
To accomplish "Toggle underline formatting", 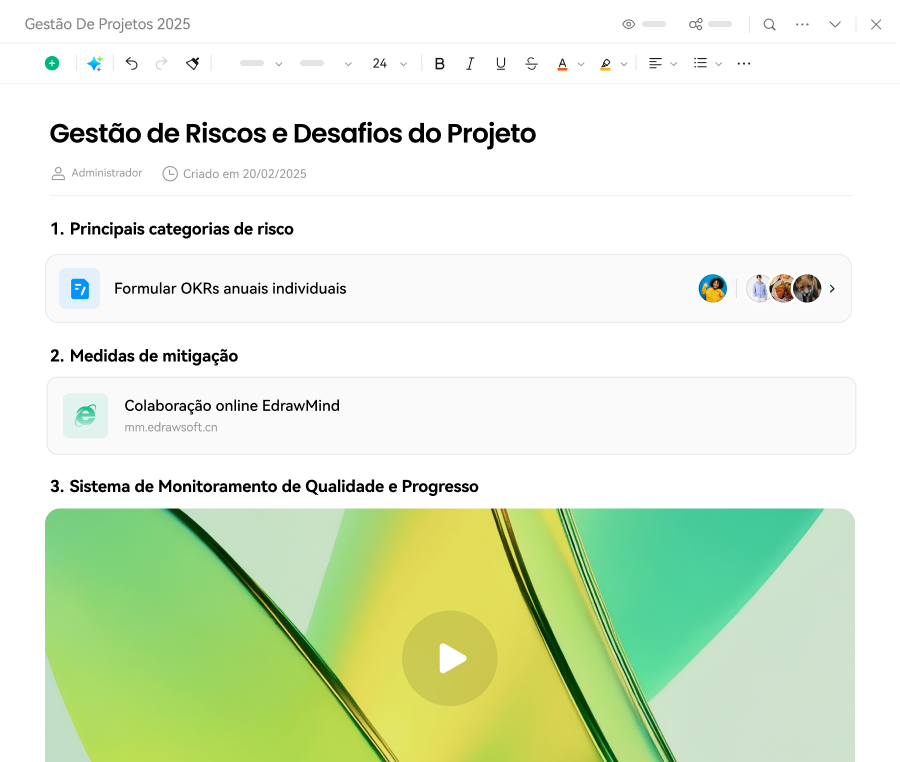I will 501,63.
